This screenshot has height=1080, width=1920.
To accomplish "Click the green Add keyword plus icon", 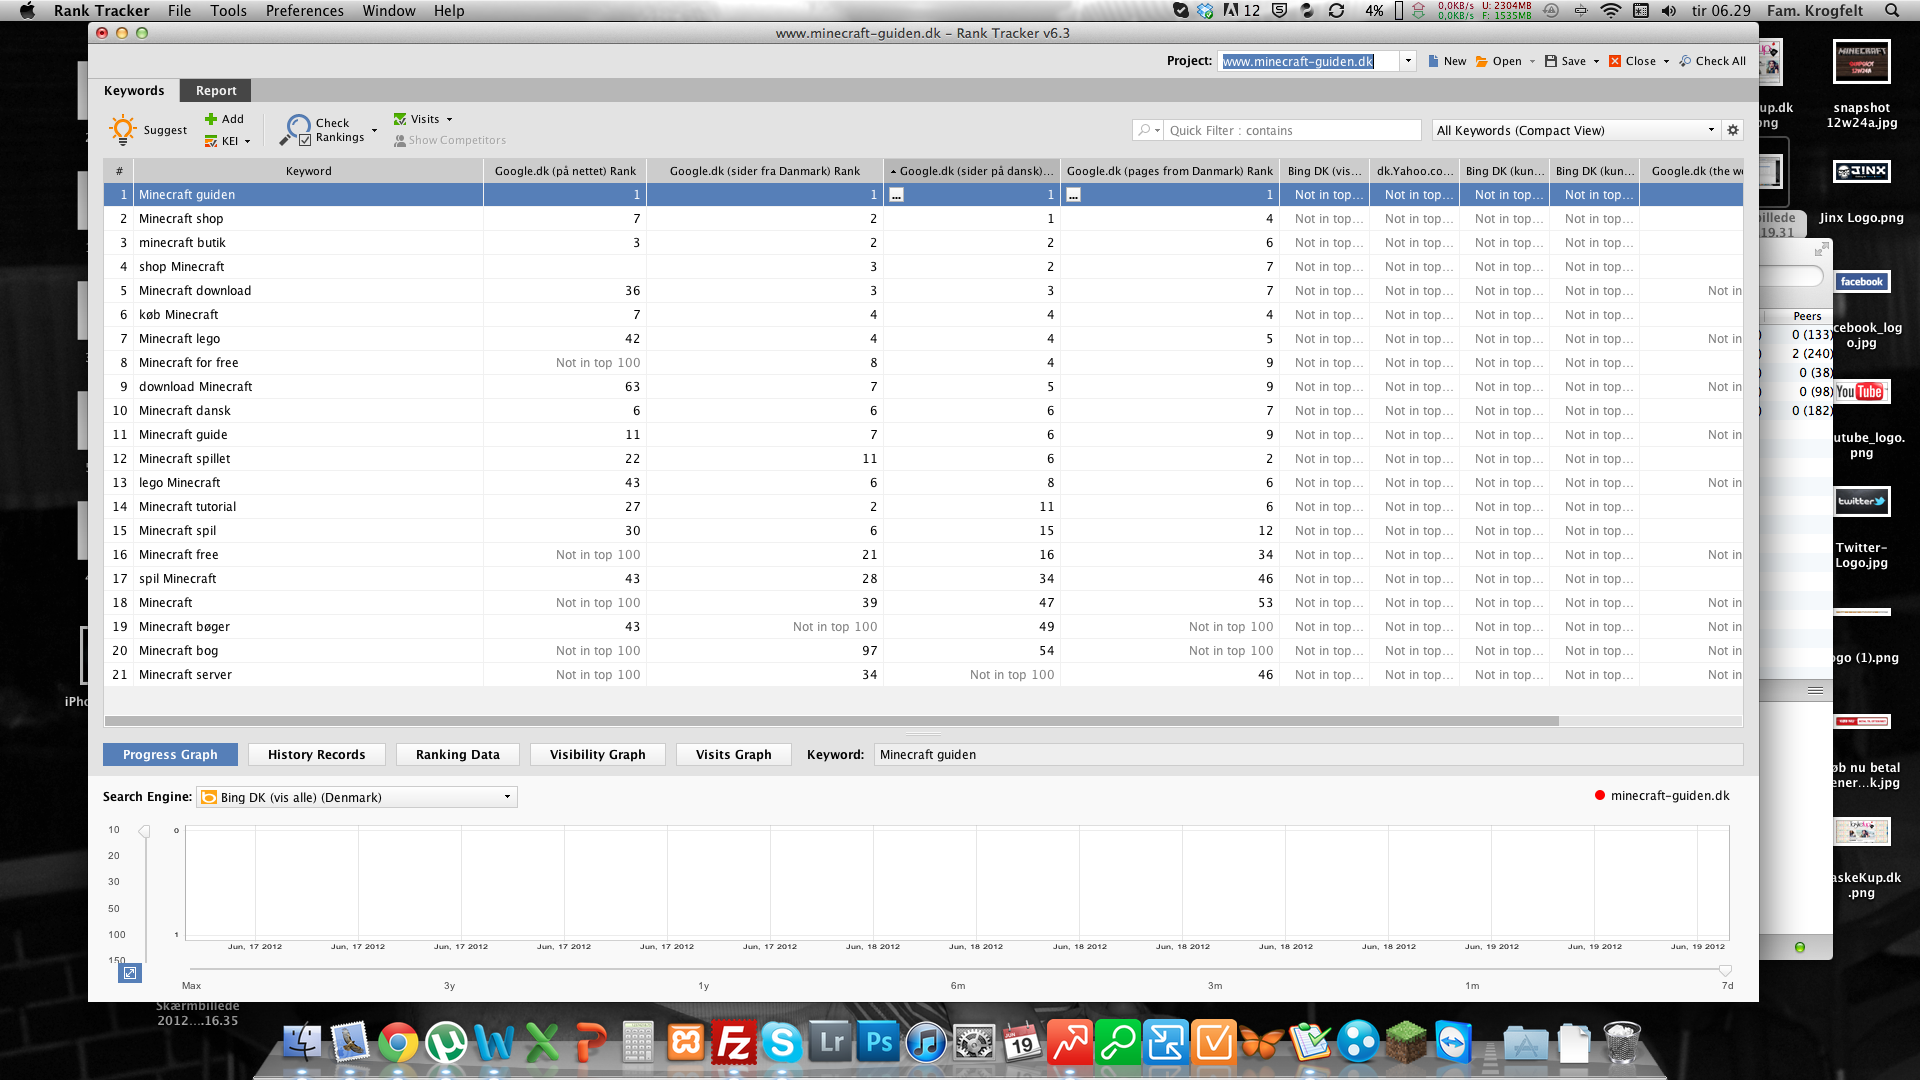I will tap(211, 119).
